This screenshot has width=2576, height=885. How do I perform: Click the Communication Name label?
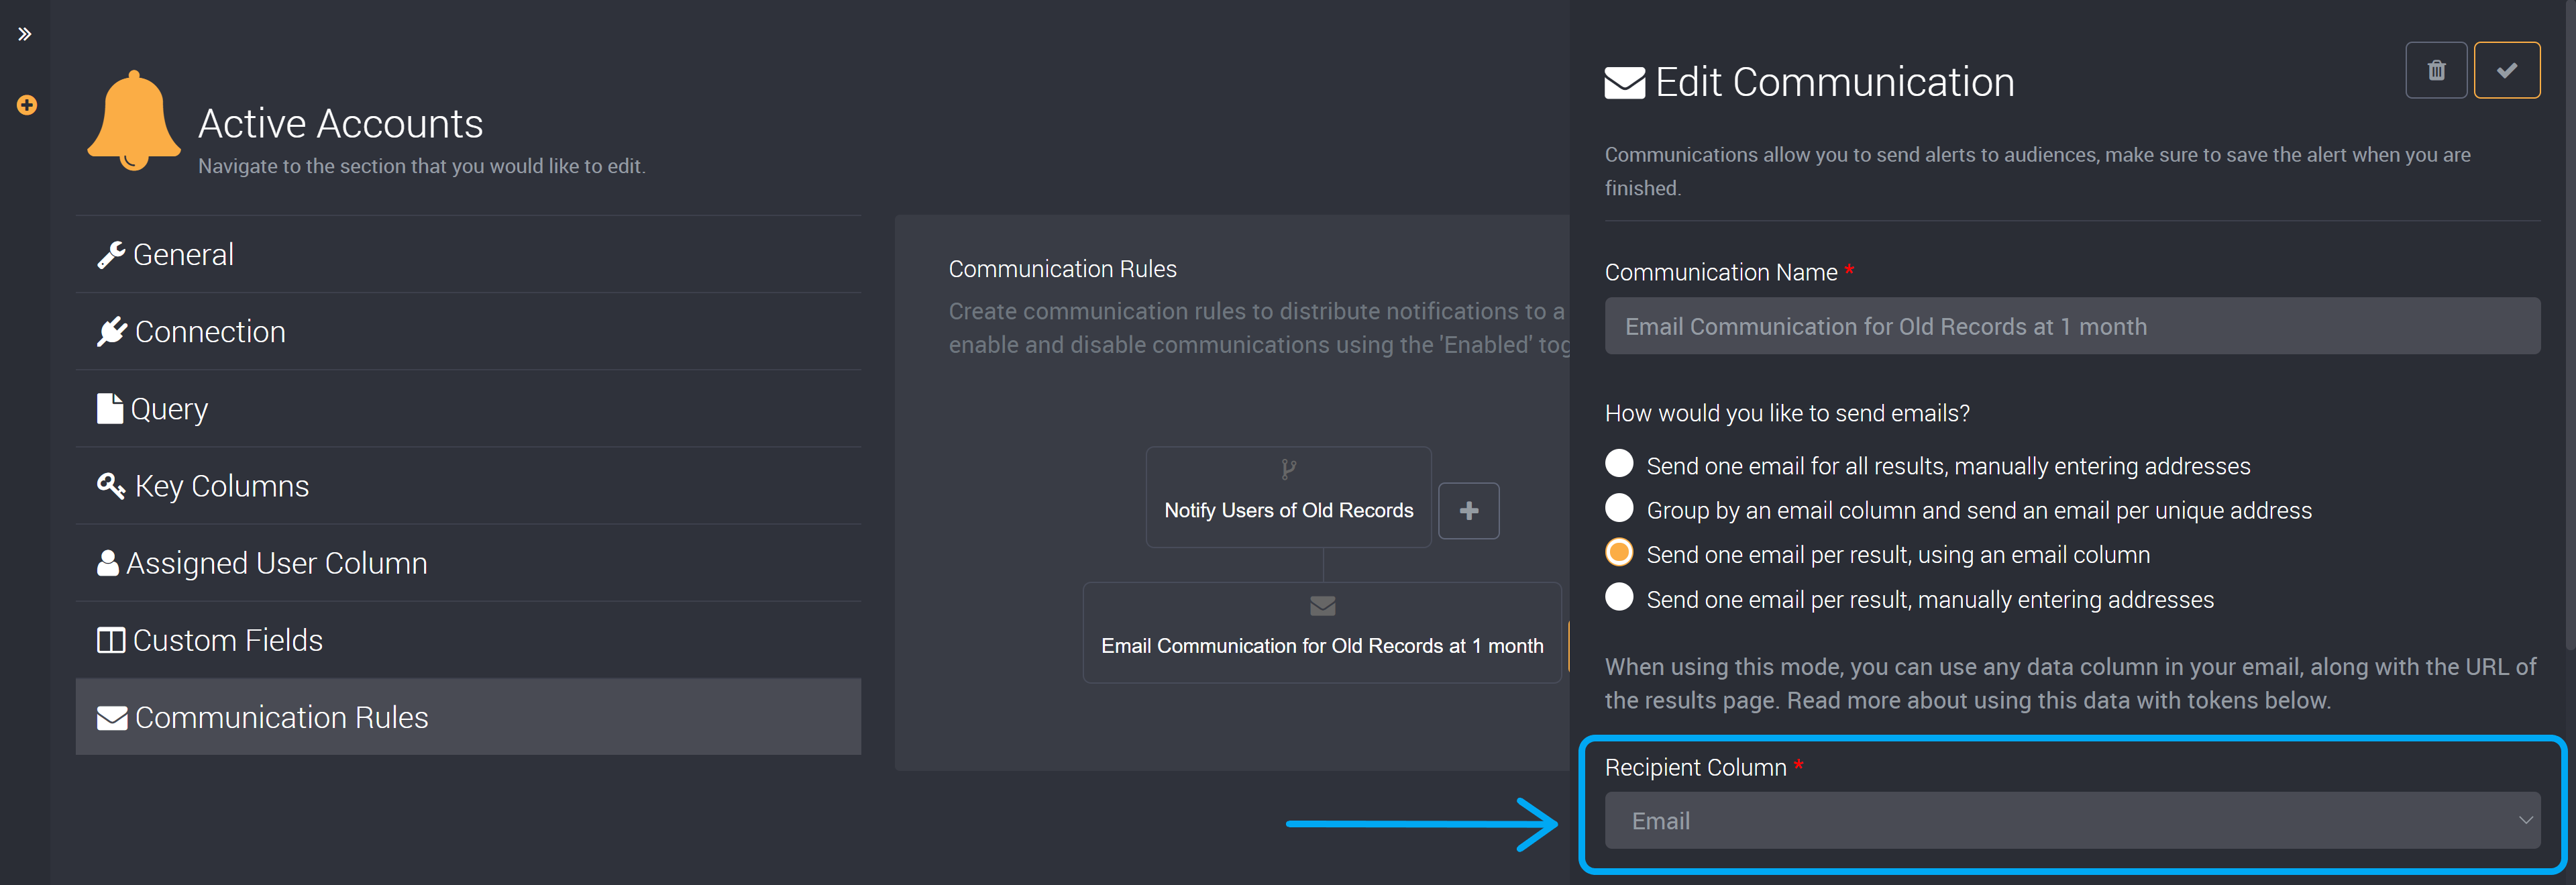pos(1721,272)
